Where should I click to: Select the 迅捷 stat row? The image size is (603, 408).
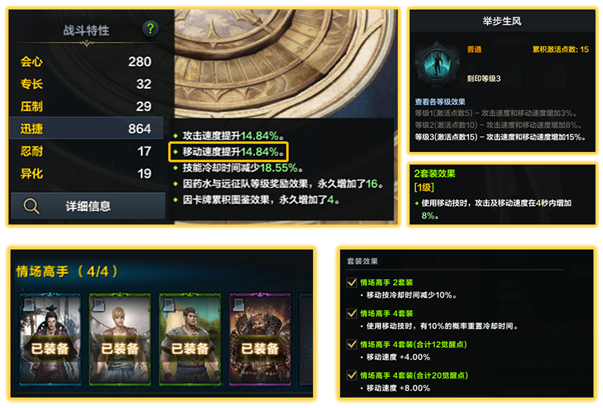[87, 128]
